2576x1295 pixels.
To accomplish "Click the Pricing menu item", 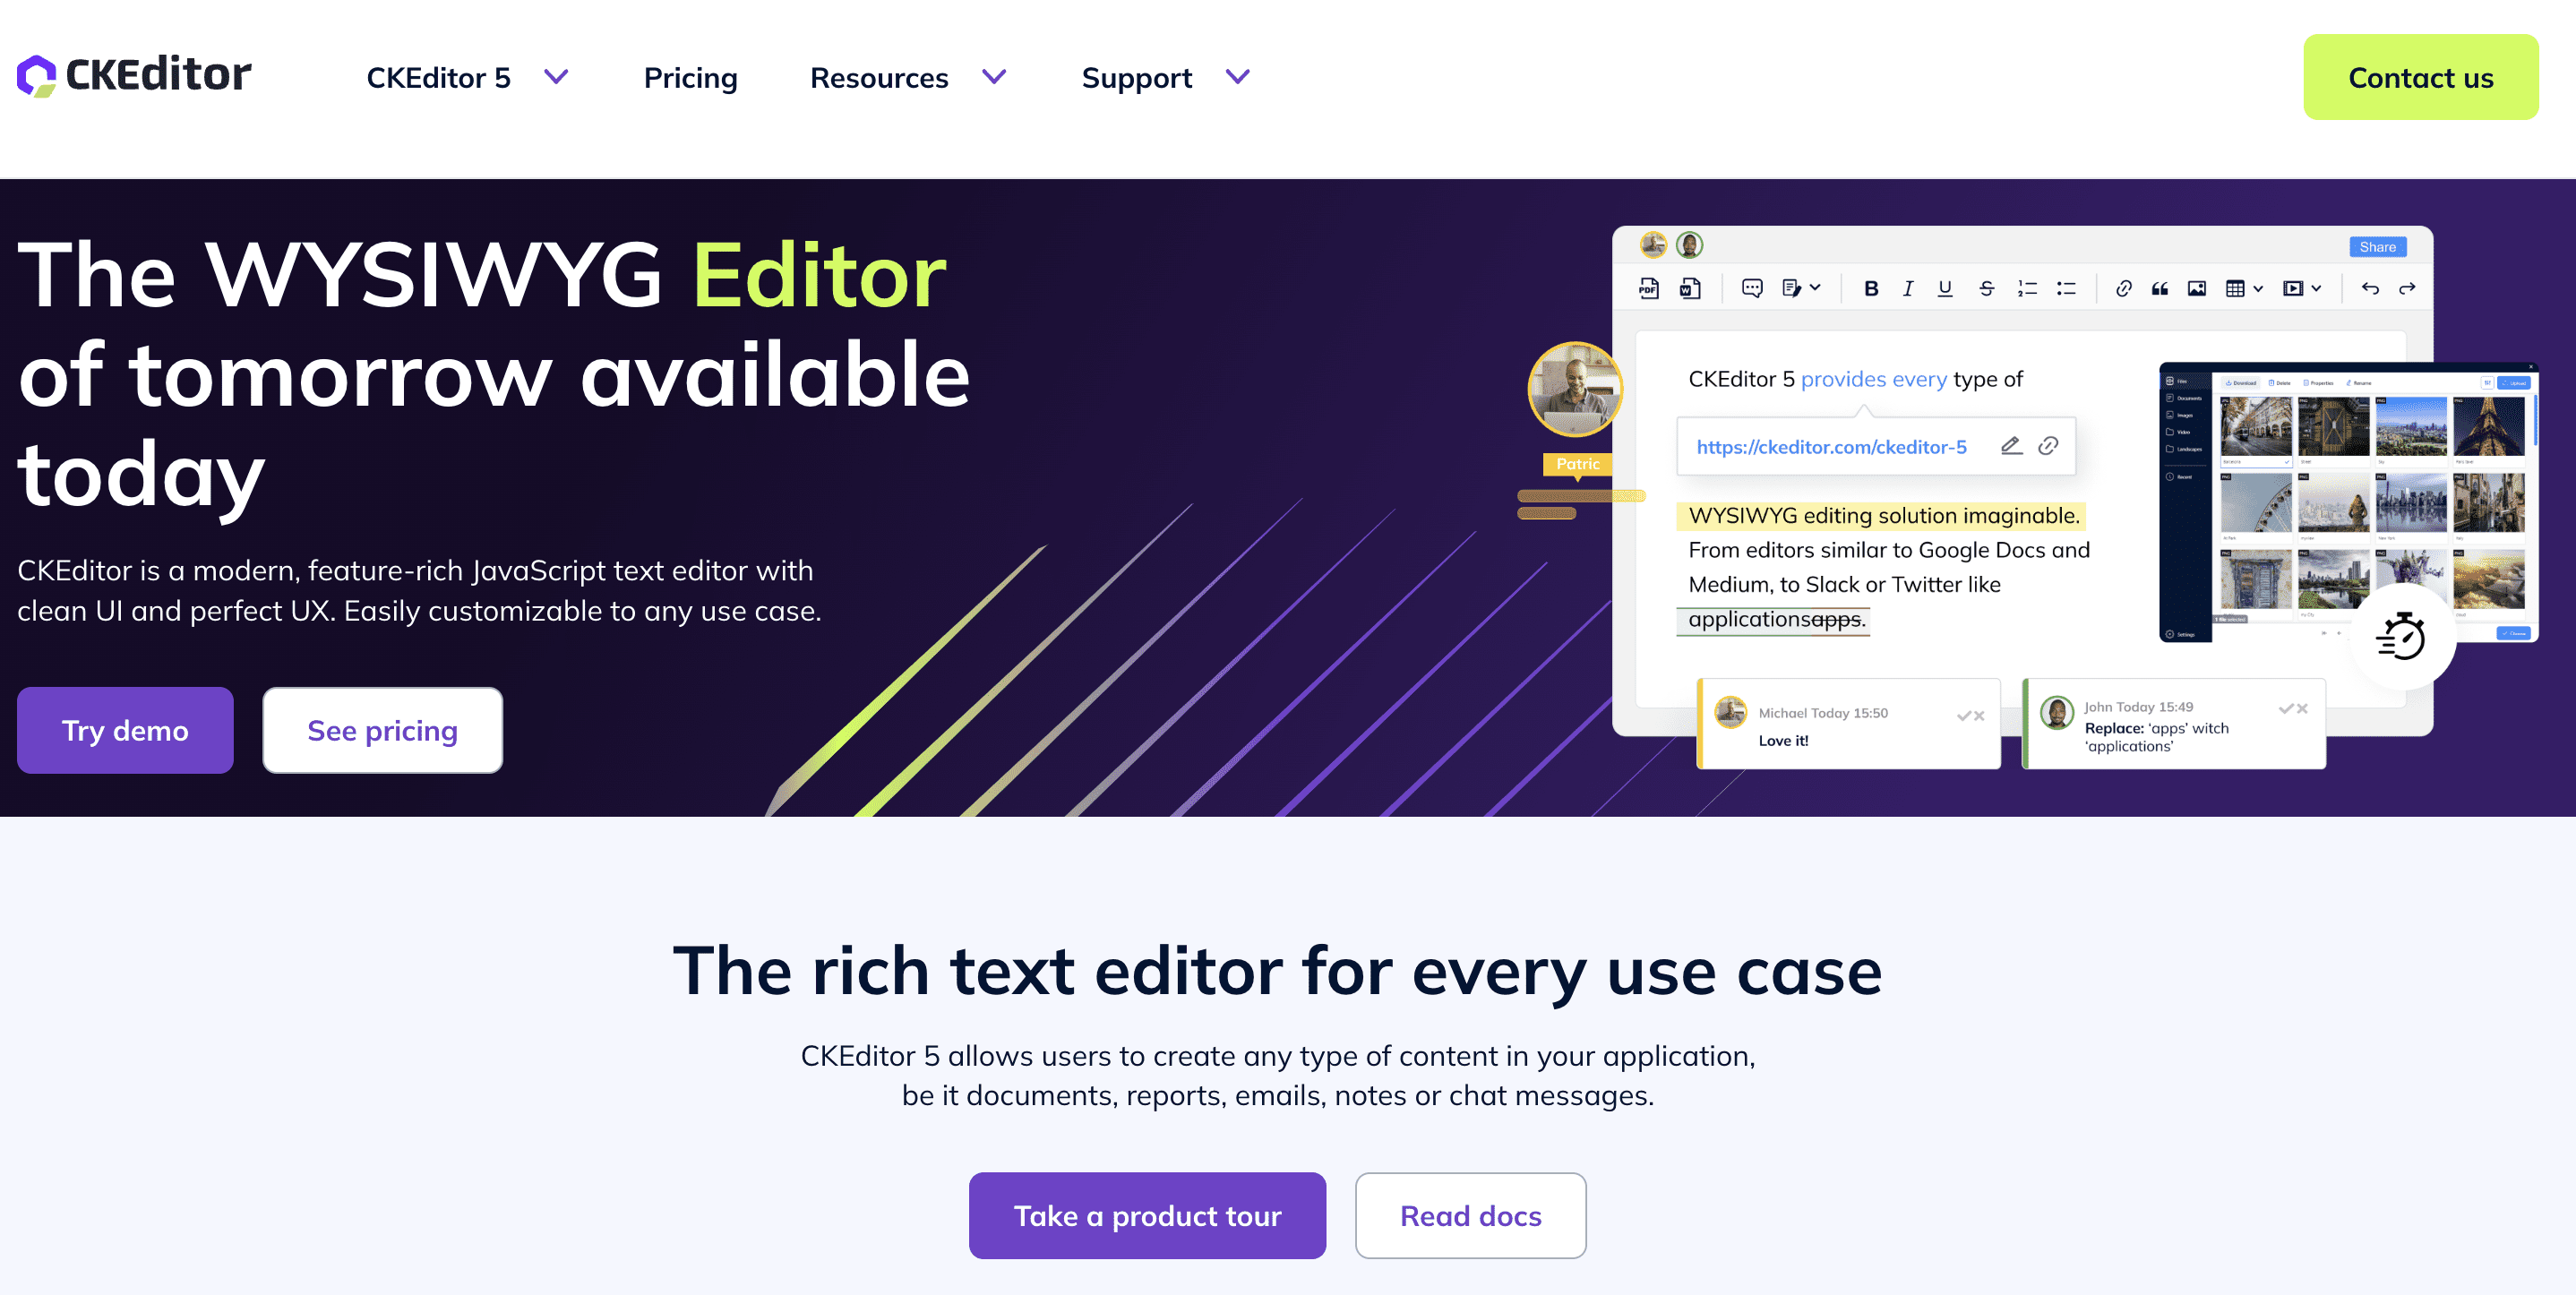I will (x=691, y=78).
